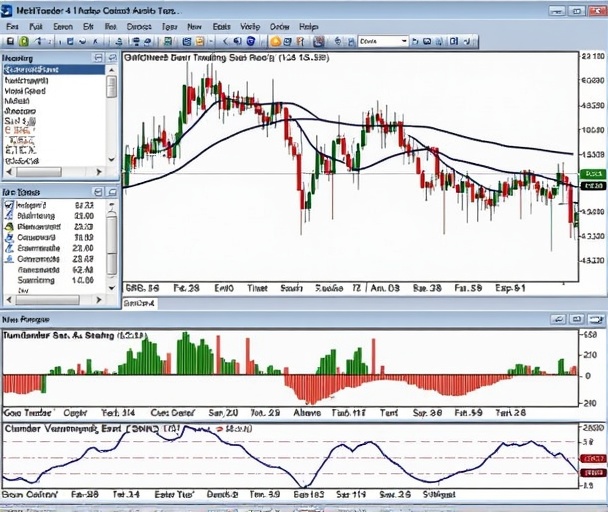The height and width of the screenshot is (512, 608).
Task: Select the chart tab below the price chart
Action: click(x=140, y=302)
